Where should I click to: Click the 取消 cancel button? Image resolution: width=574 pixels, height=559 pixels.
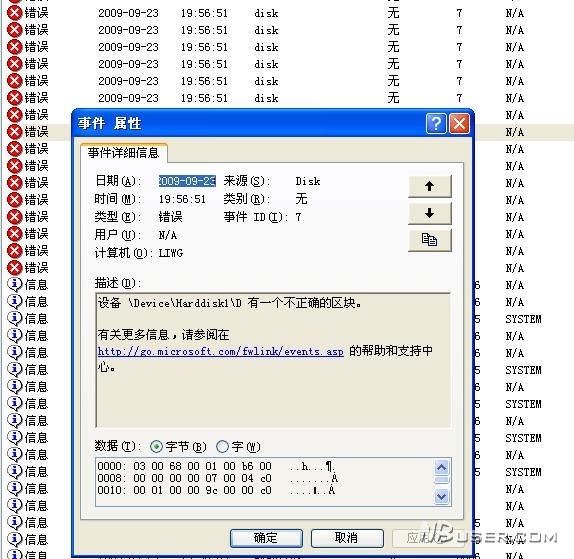tap(347, 538)
